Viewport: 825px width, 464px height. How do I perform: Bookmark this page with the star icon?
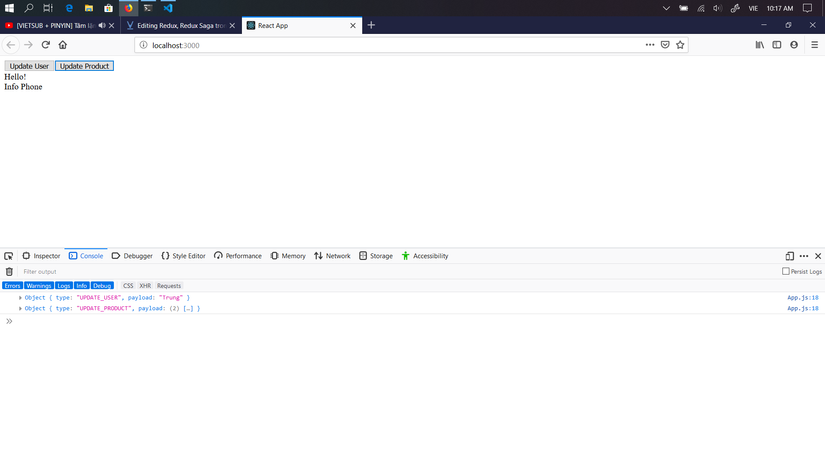[680, 45]
